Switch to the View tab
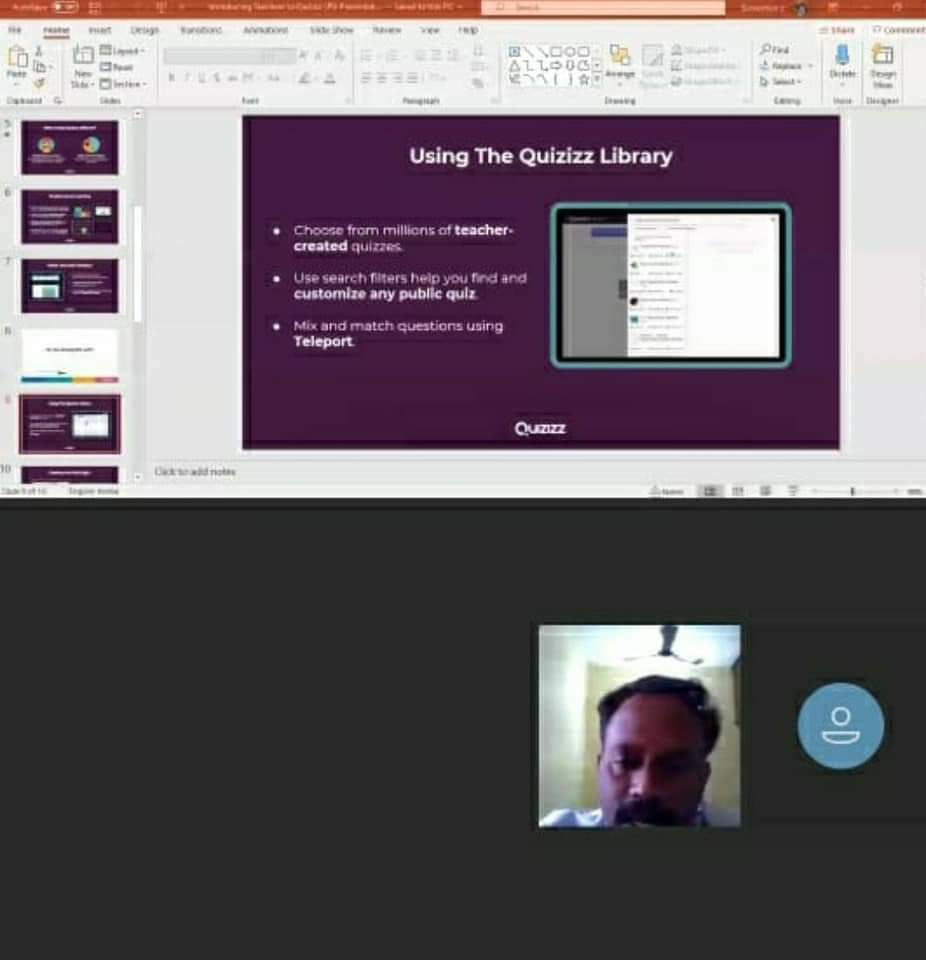 point(430,30)
